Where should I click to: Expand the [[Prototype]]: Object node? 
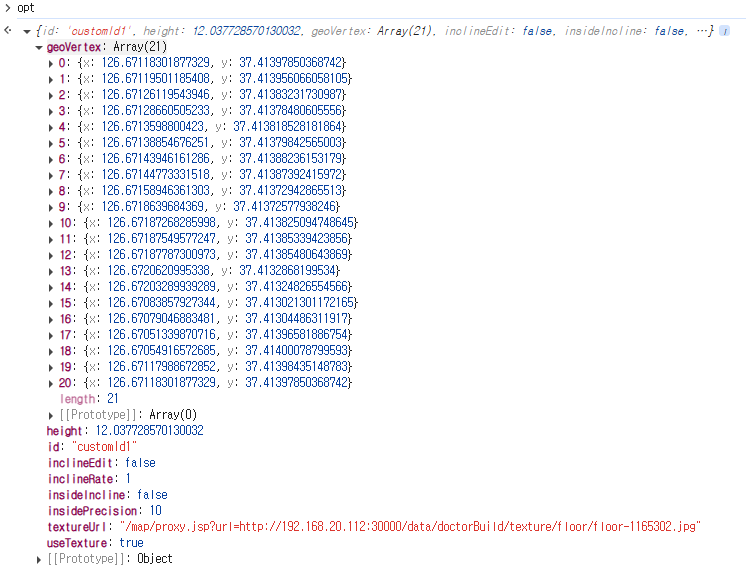pyautogui.click(x=39, y=560)
